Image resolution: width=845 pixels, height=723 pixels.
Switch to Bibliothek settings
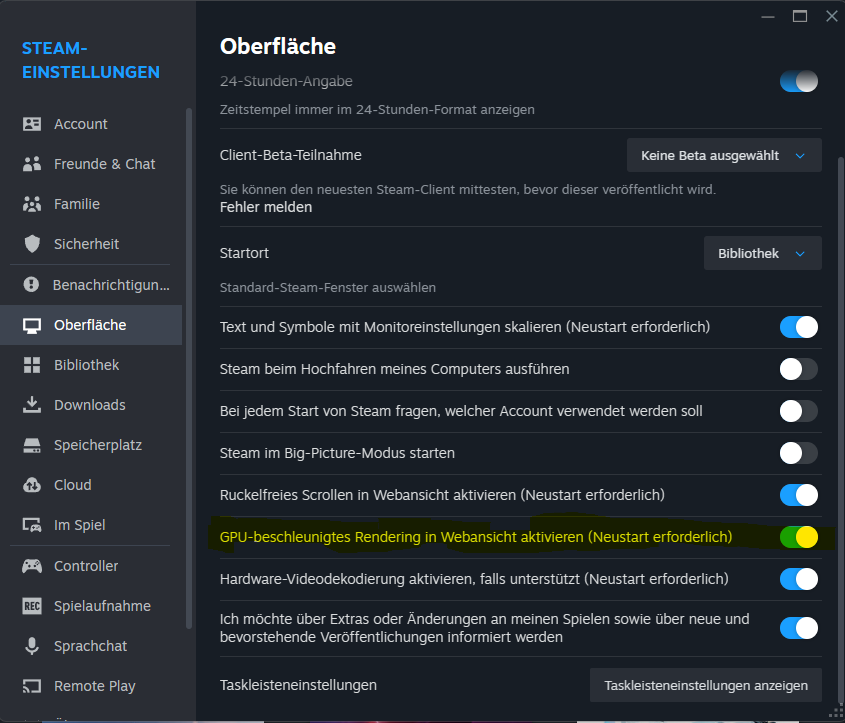(x=91, y=365)
